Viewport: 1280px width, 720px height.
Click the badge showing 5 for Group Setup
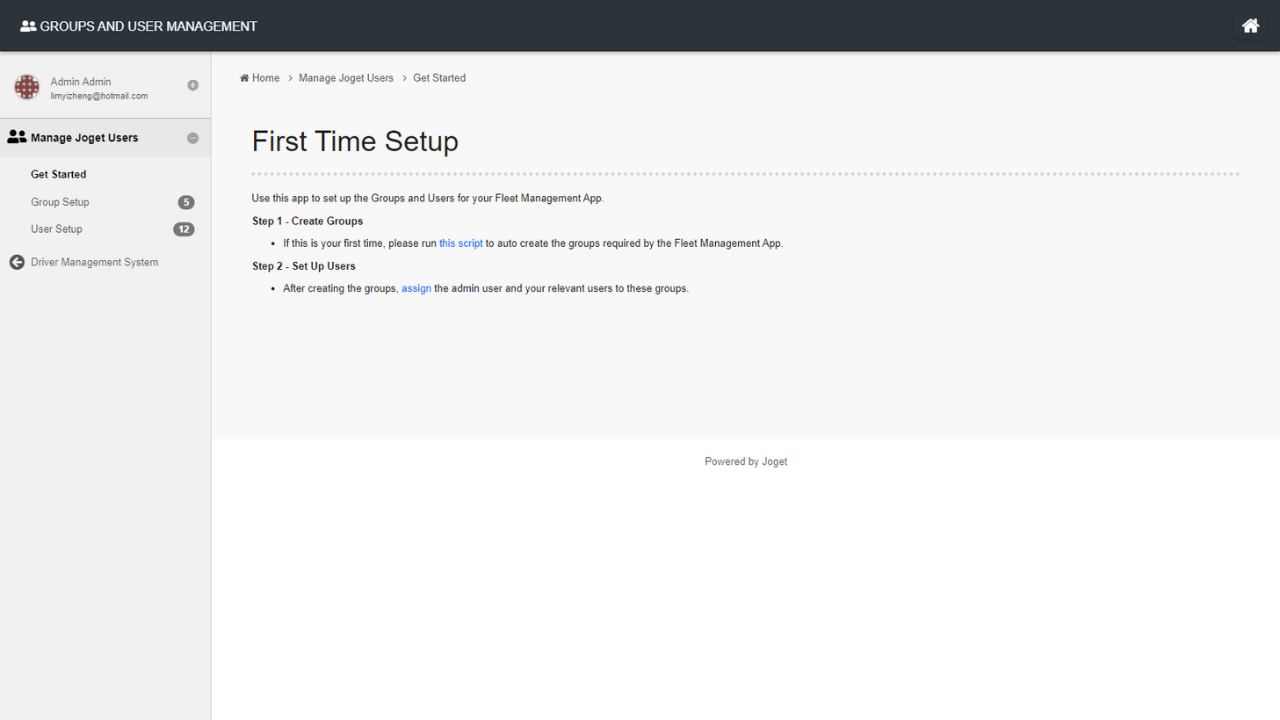click(x=186, y=202)
